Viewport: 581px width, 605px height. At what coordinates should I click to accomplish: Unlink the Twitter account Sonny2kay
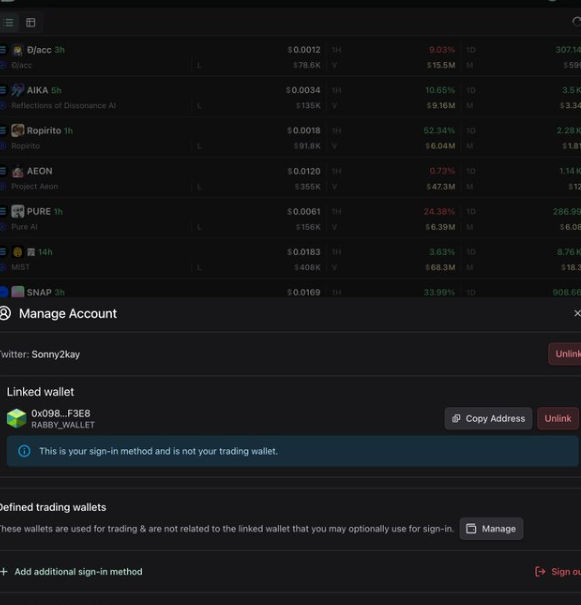pos(565,354)
